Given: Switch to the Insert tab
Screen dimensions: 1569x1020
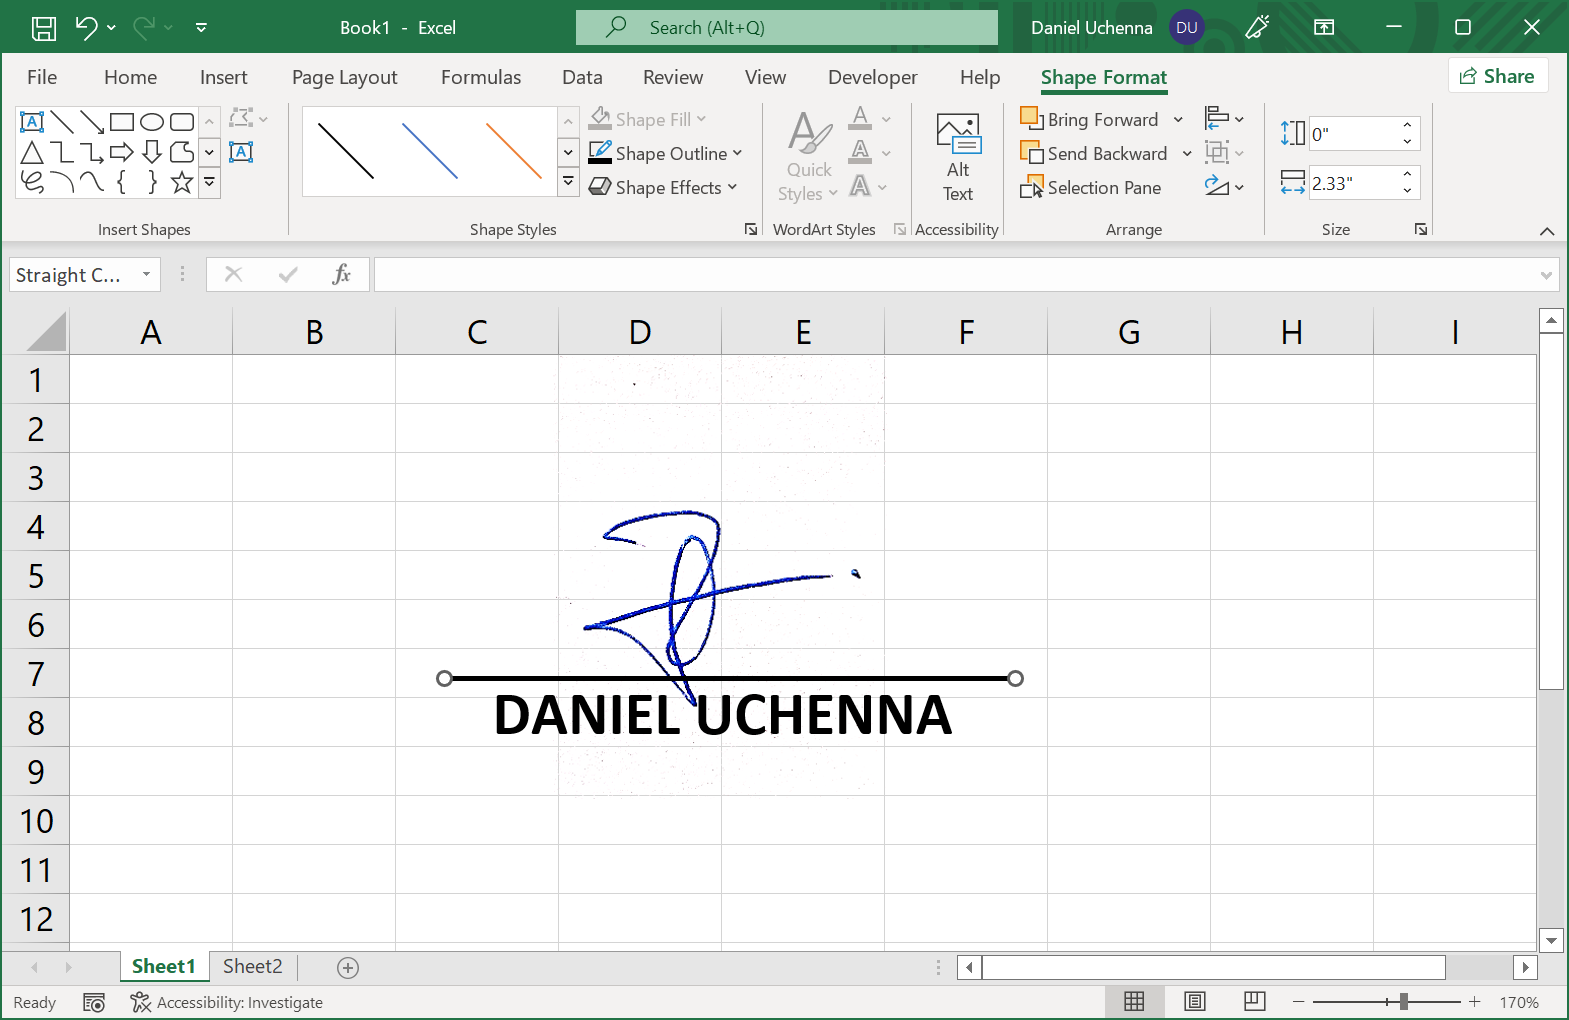Looking at the screenshot, I should pyautogui.click(x=223, y=77).
